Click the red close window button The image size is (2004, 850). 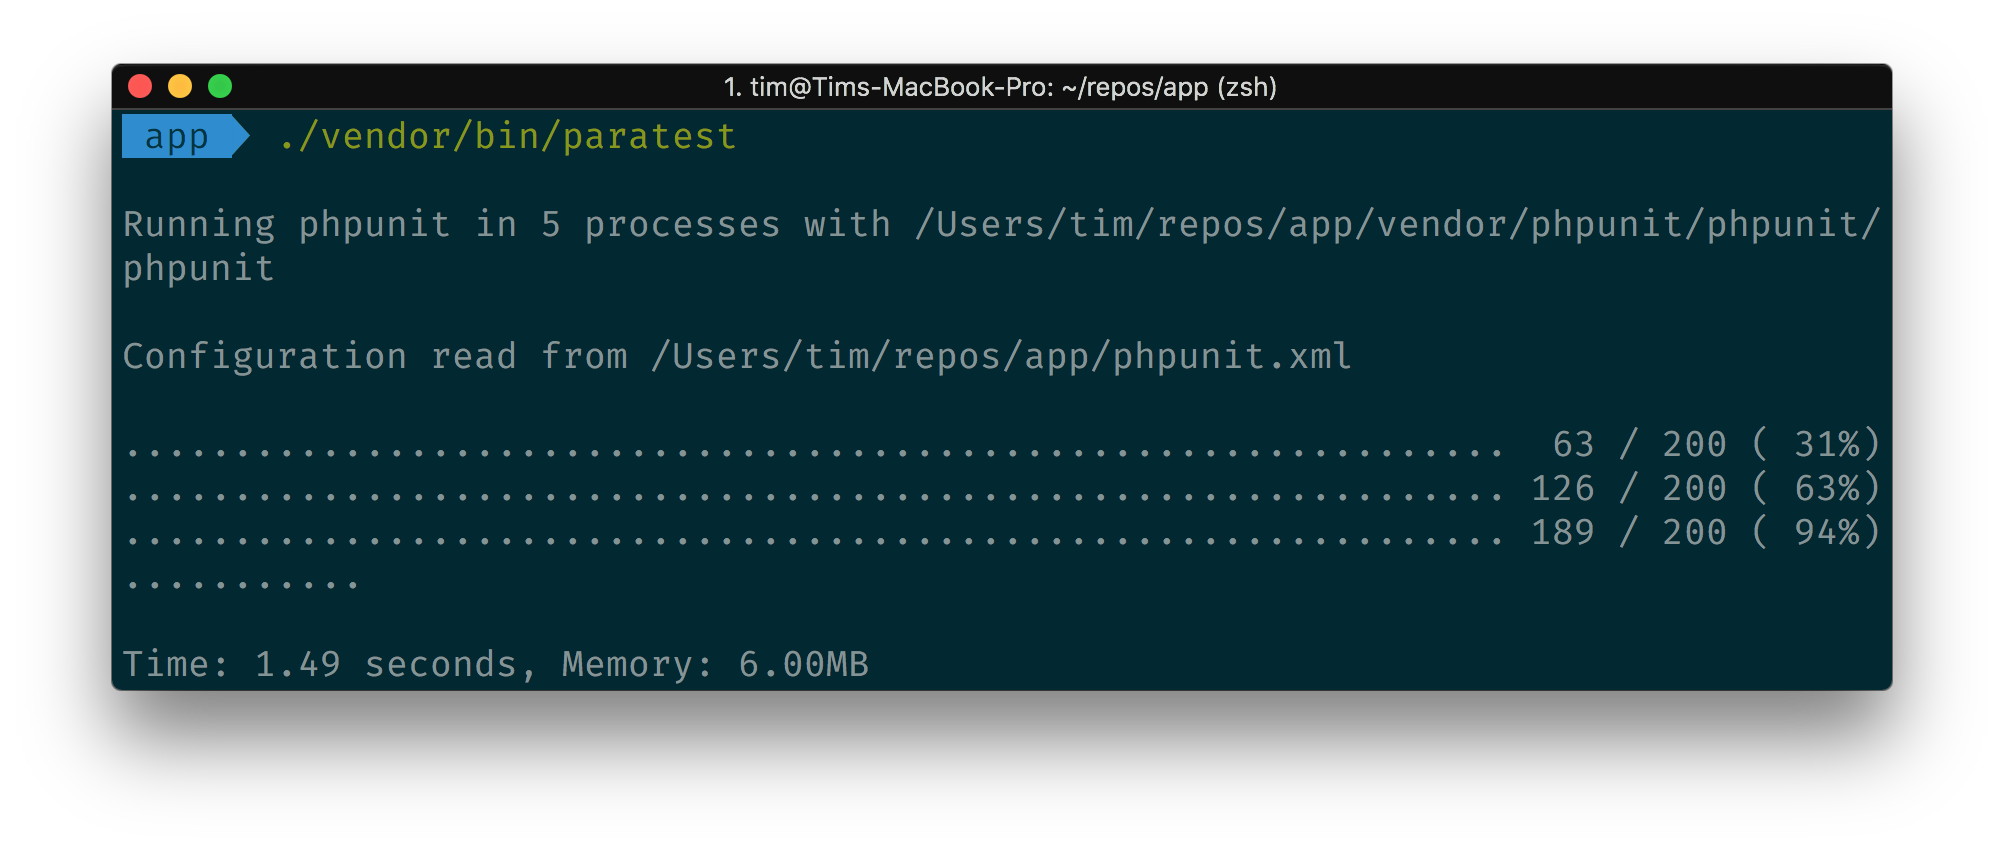click(x=140, y=87)
